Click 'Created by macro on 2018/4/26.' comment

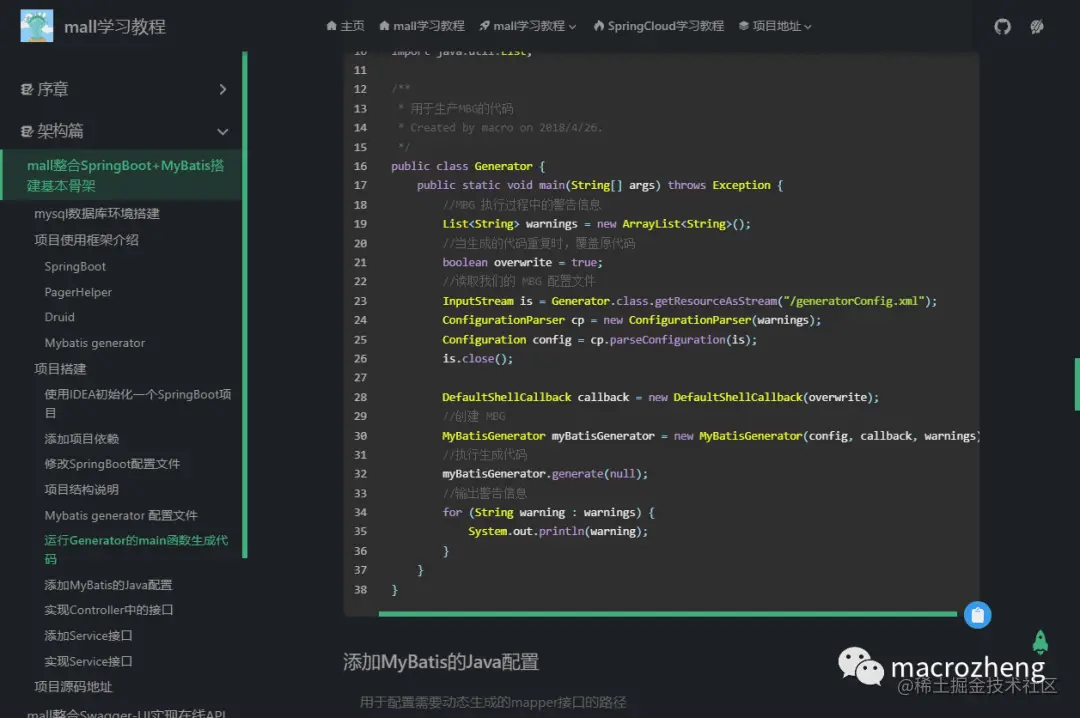pos(506,127)
